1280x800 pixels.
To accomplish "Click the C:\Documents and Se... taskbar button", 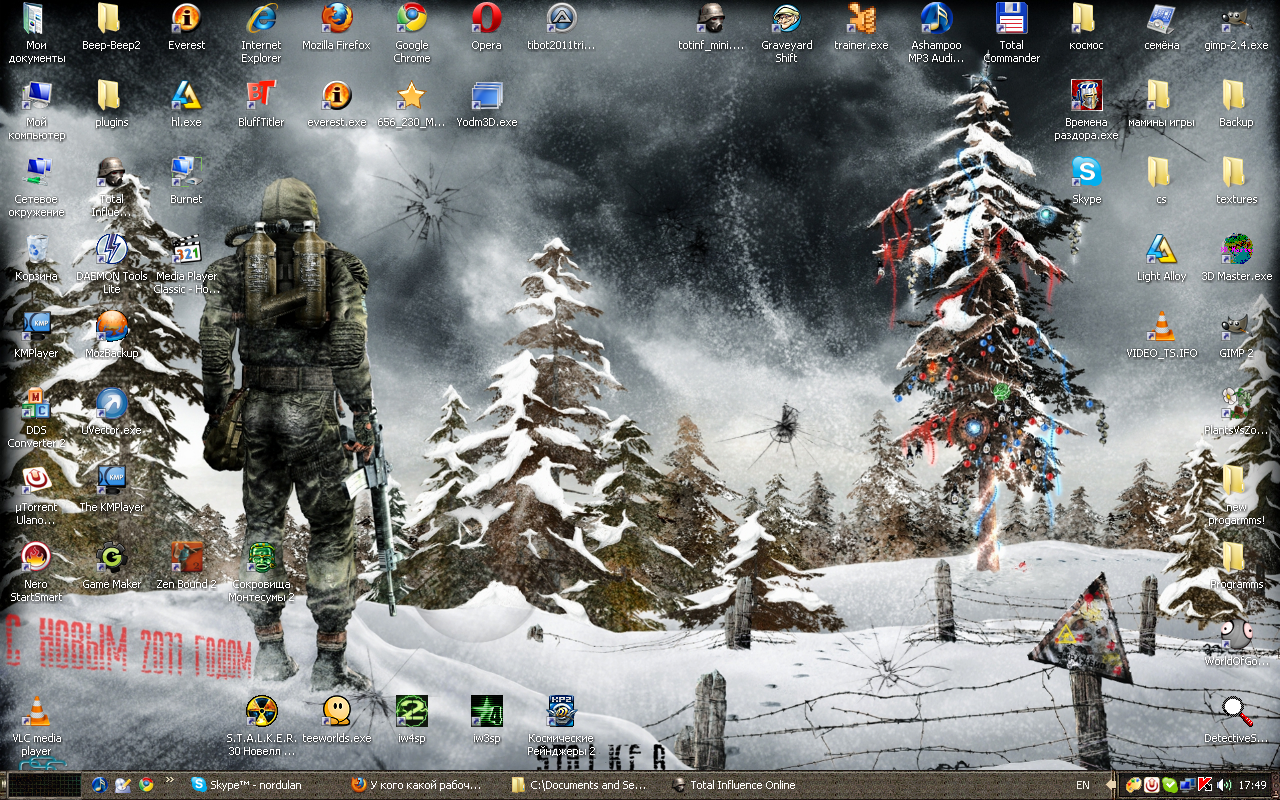I will (x=582, y=785).
